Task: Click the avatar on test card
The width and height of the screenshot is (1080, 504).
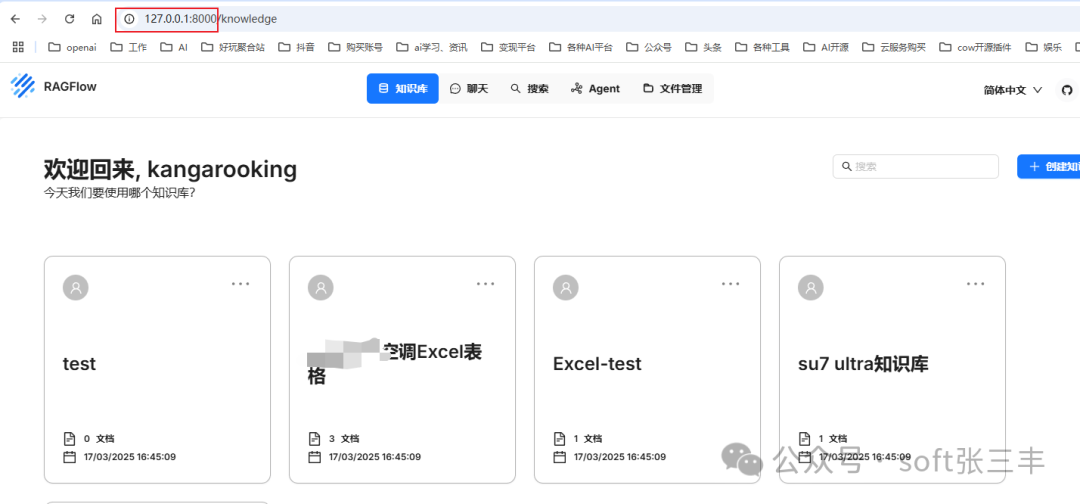Action: click(x=76, y=288)
